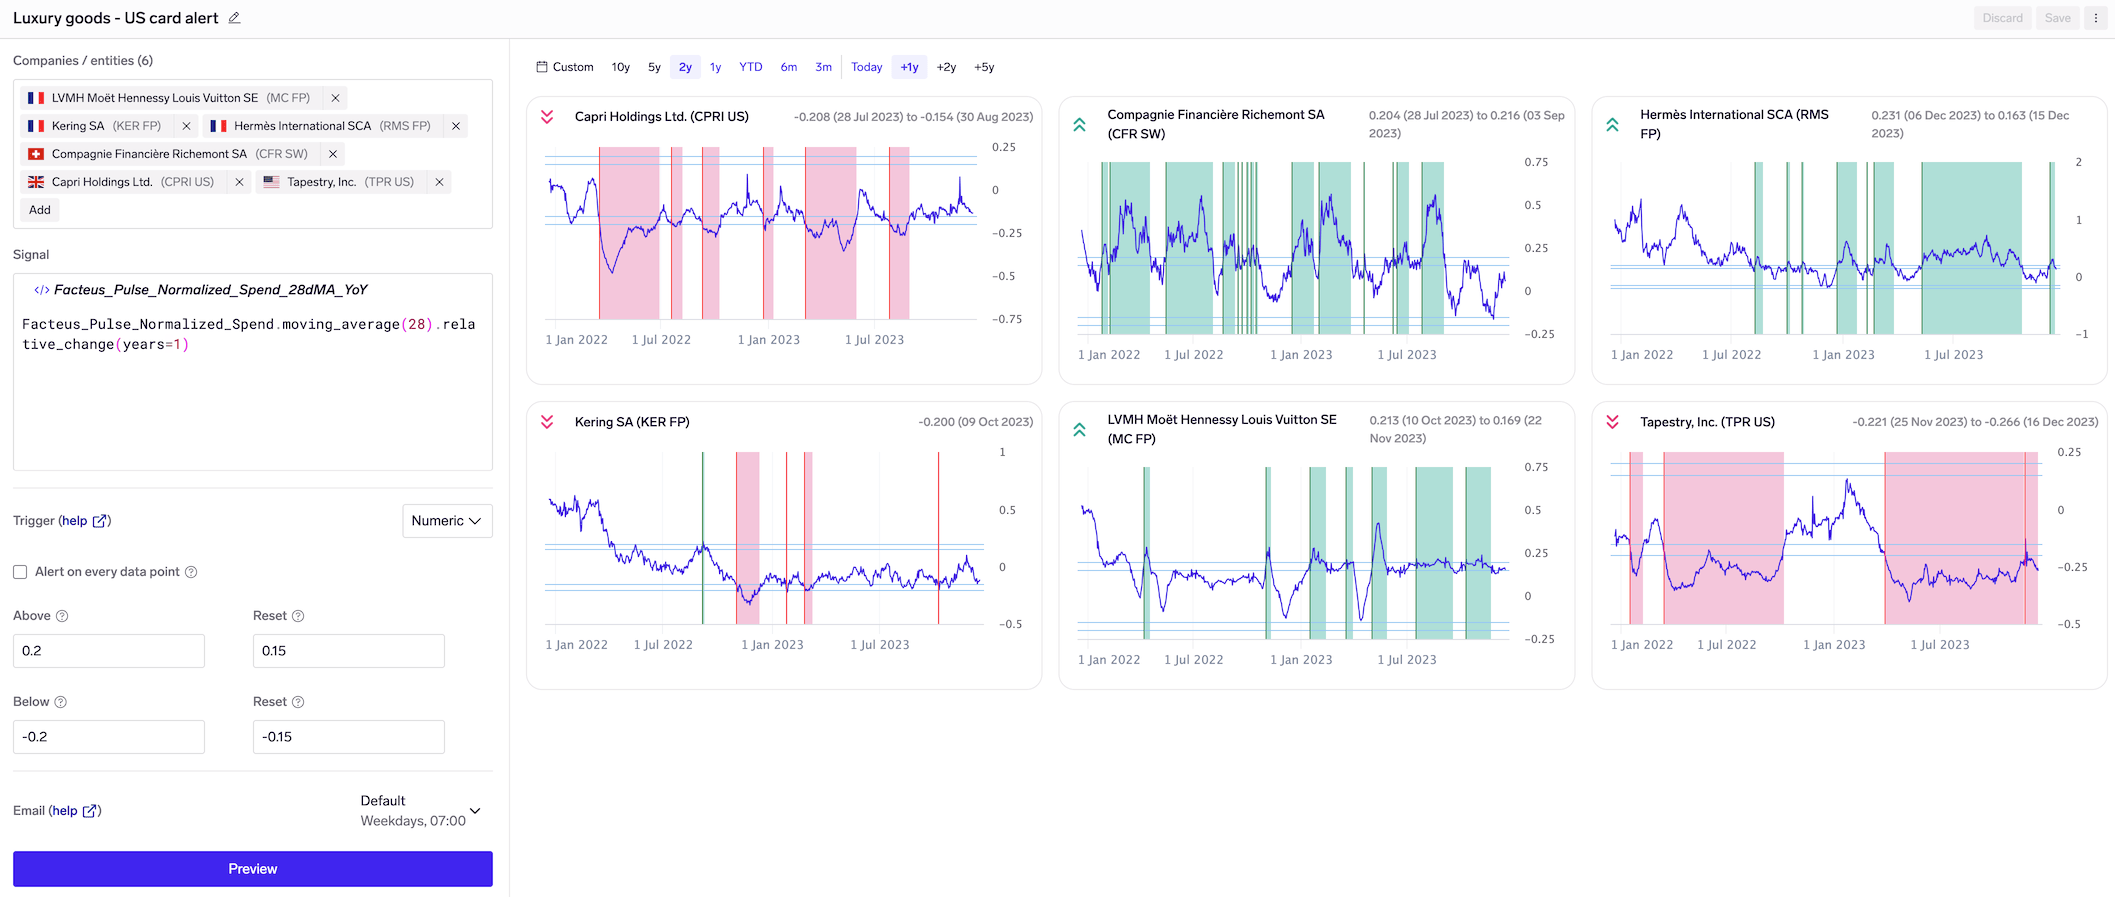Select the YTD time range
This screenshot has height=897, width=2115.
tap(751, 67)
